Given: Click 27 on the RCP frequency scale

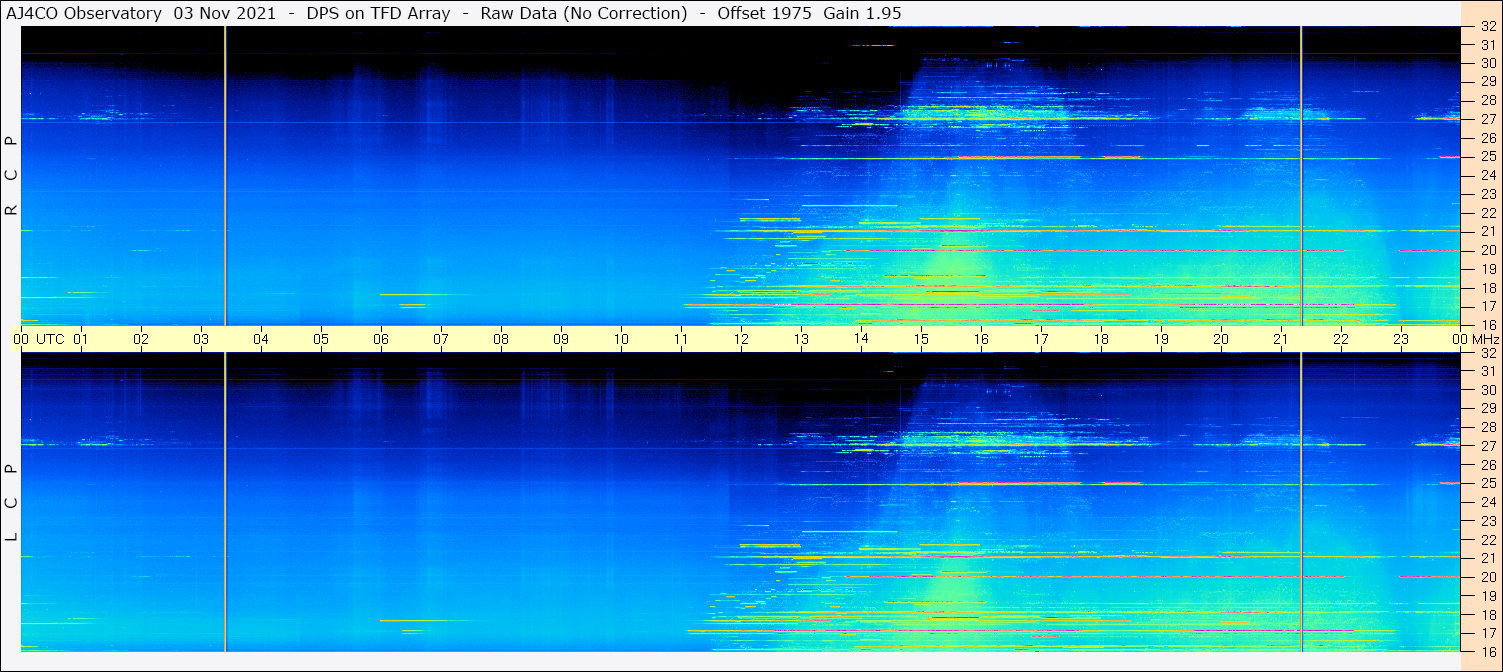Looking at the screenshot, I should [1487, 119].
